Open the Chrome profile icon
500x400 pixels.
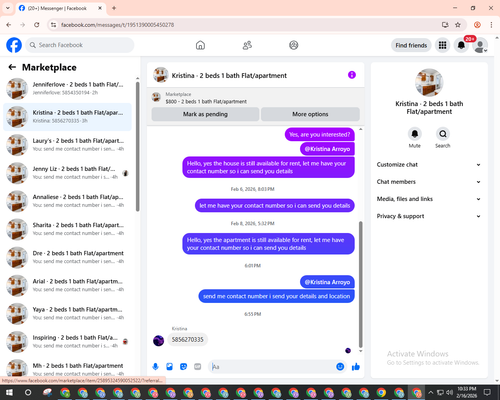pos(477,25)
